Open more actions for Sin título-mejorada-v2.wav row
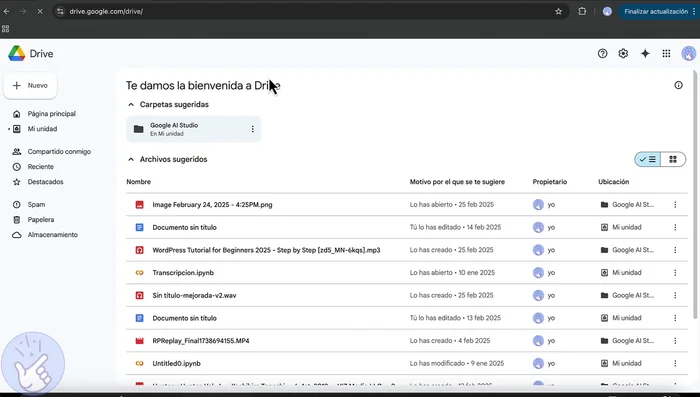 [675, 296]
